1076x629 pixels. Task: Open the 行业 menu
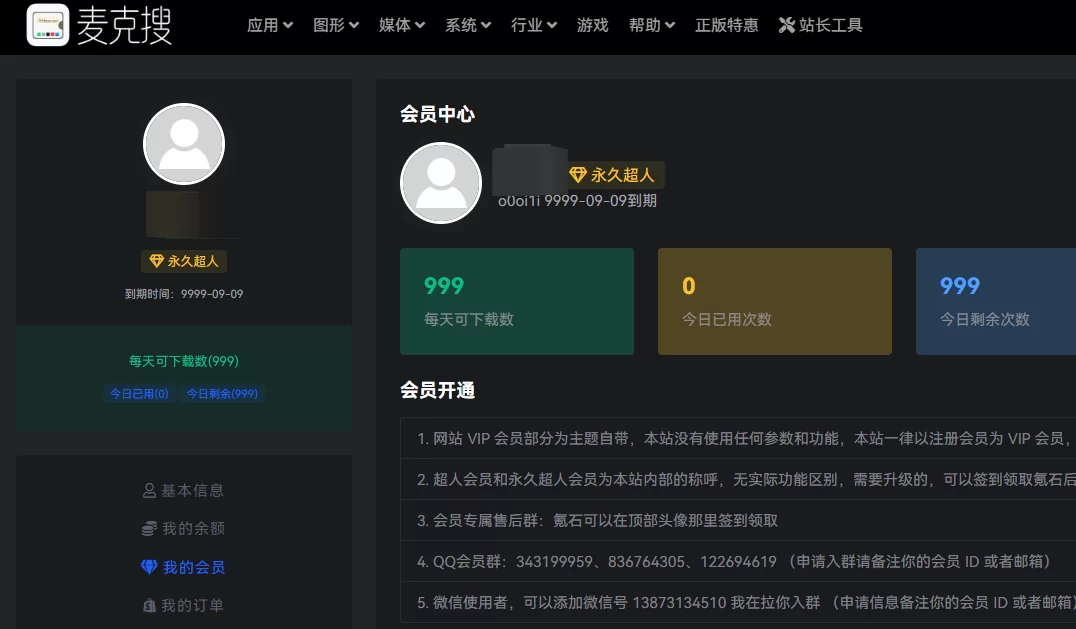pos(534,25)
